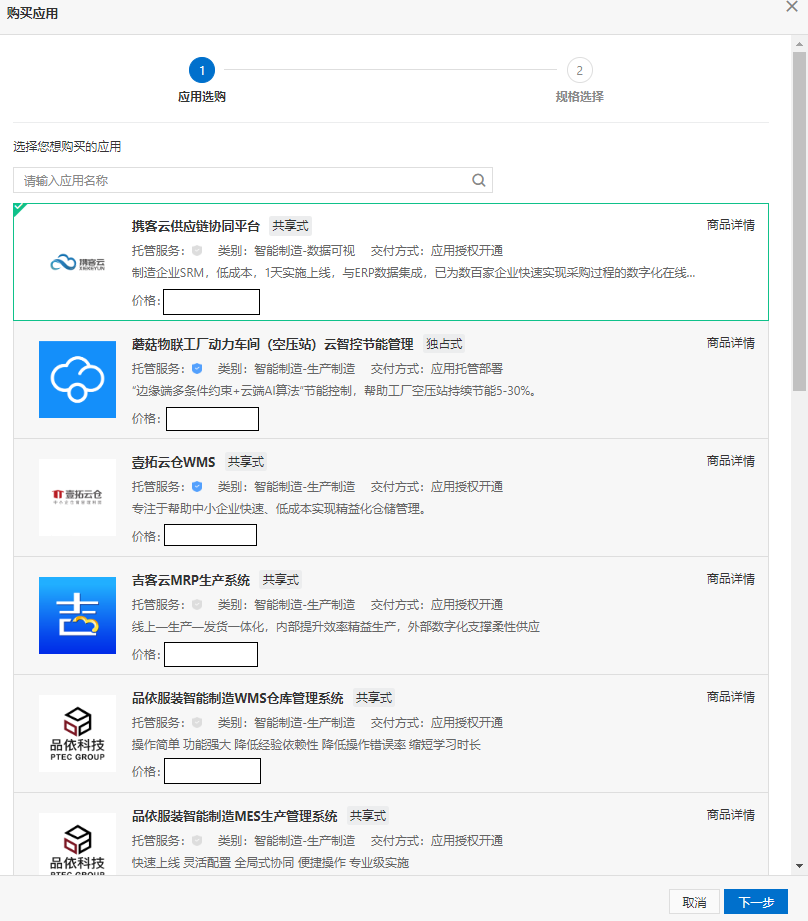
Task: Open 商品详情 for 品依服装WMS仓库管理系统
Action: pos(730,697)
